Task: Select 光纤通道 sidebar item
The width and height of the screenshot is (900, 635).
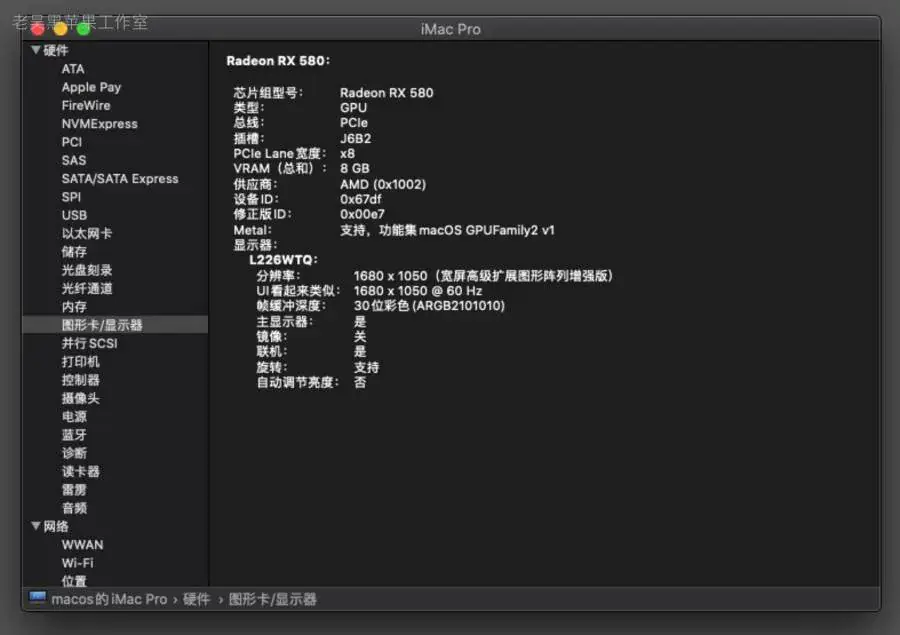Action: (x=87, y=288)
